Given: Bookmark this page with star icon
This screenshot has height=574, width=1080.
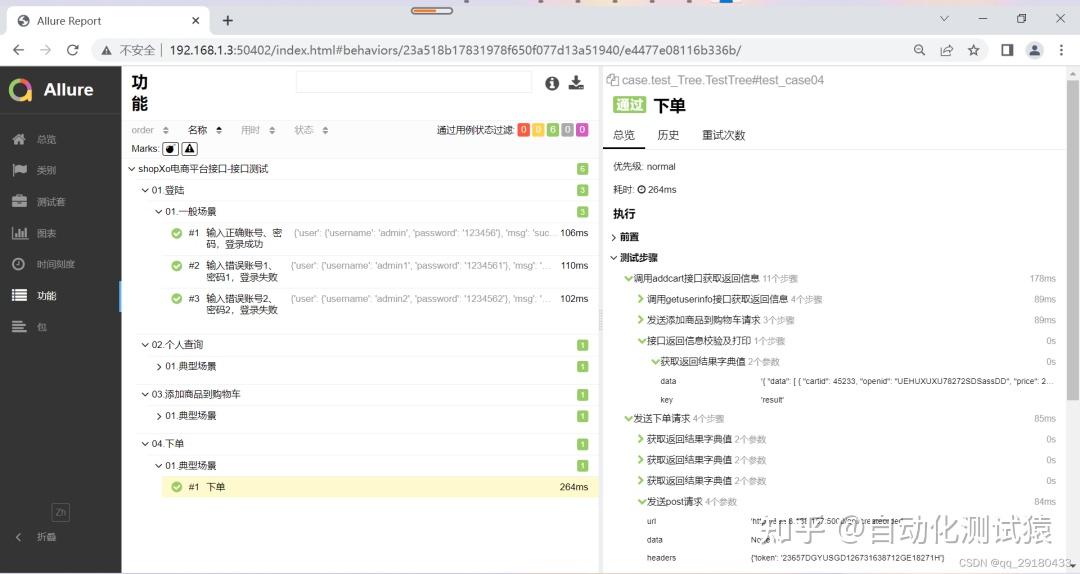Looking at the screenshot, I should click(973, 50).
